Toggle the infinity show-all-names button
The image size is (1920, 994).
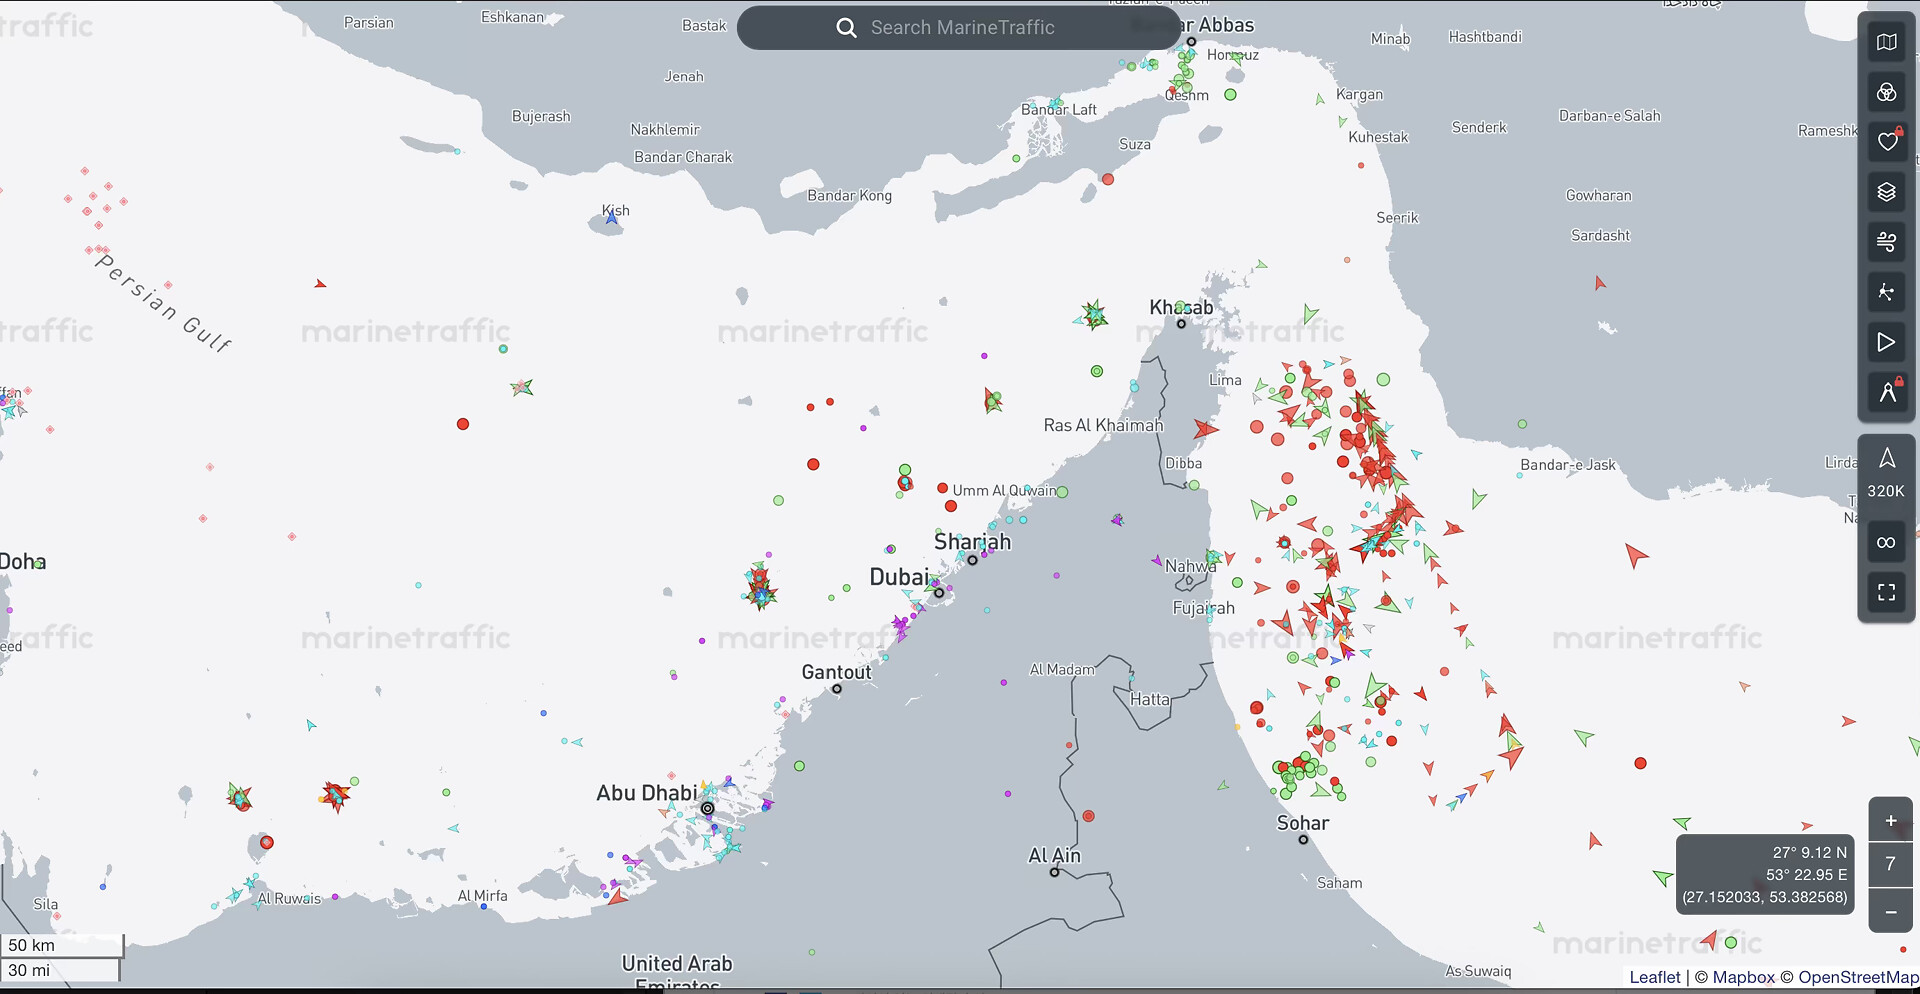1886,542
